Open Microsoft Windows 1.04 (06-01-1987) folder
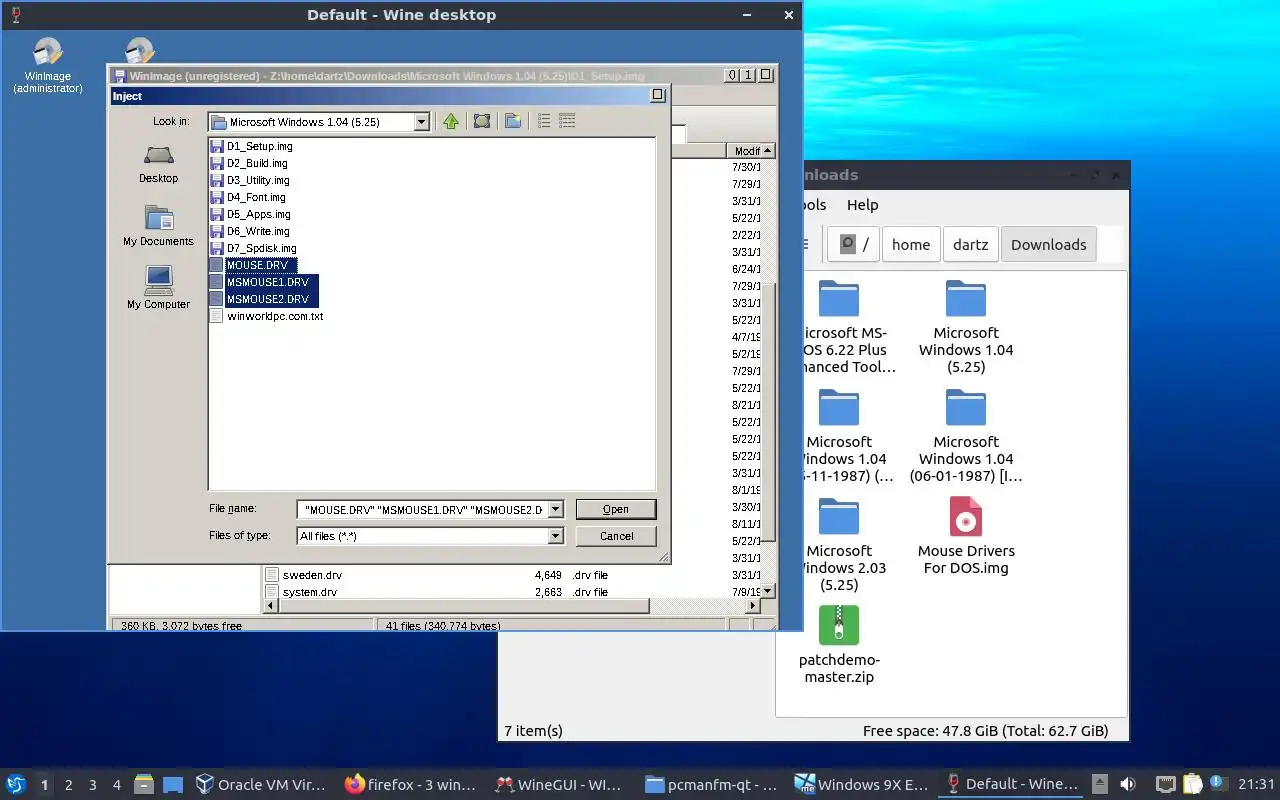This screenshot has width=1280, height=800. pyautogui.click(x=966, y=436)
